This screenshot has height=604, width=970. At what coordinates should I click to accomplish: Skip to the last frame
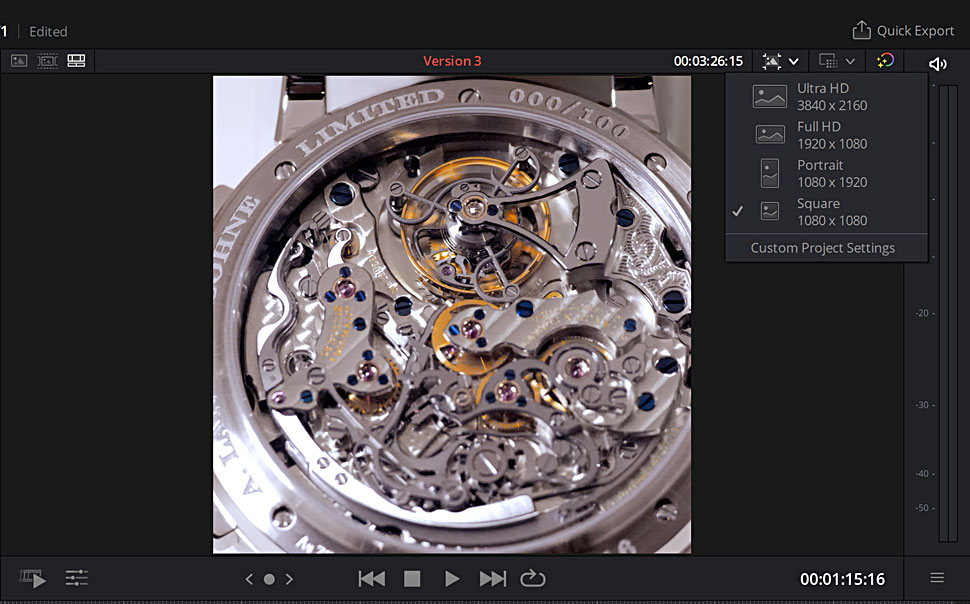492,579
